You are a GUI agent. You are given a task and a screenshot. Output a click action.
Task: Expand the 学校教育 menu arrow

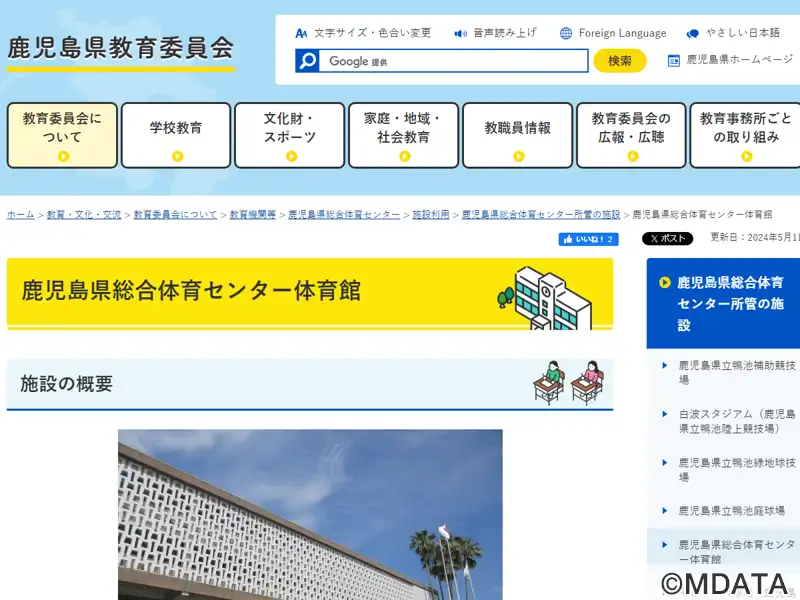coord(177,156)
